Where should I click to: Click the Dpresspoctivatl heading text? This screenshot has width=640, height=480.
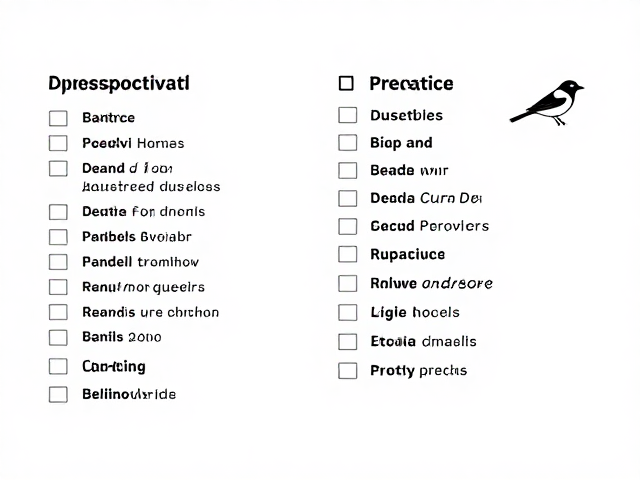(119, 84)
